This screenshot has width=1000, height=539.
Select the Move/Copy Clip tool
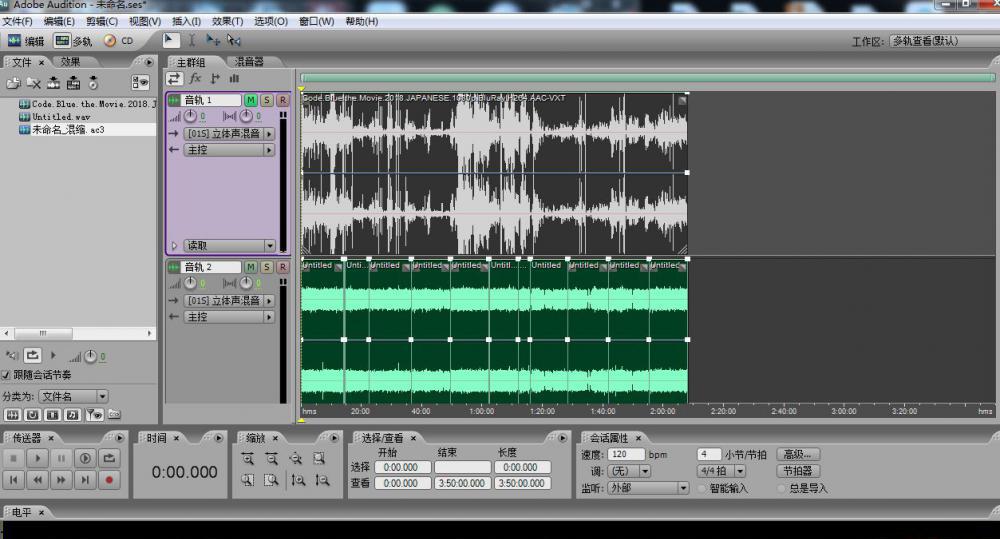(212, 40)
